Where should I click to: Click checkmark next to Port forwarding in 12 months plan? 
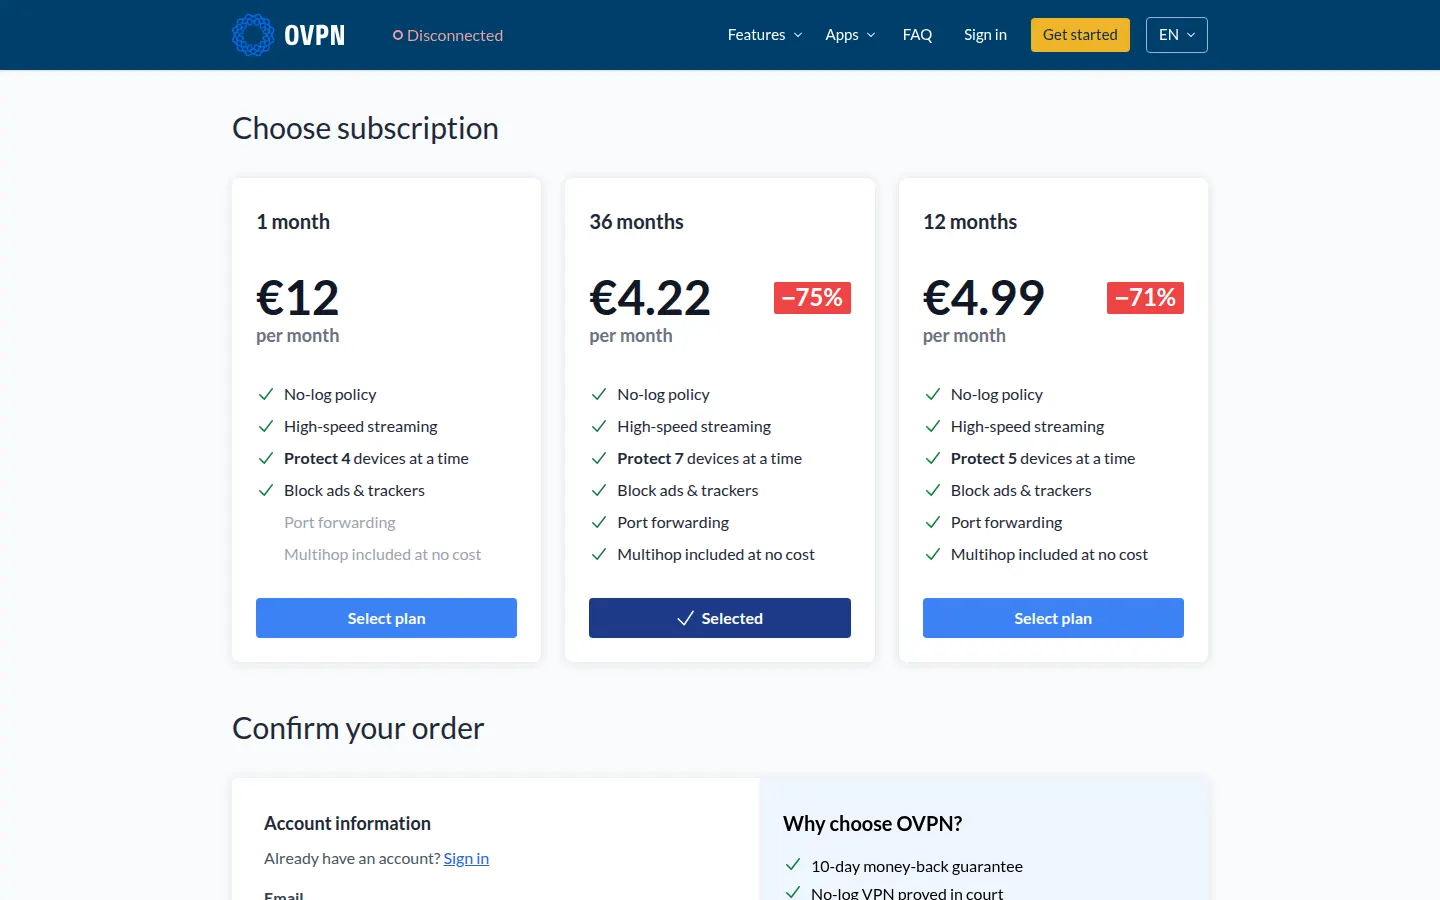pos(933,523)
